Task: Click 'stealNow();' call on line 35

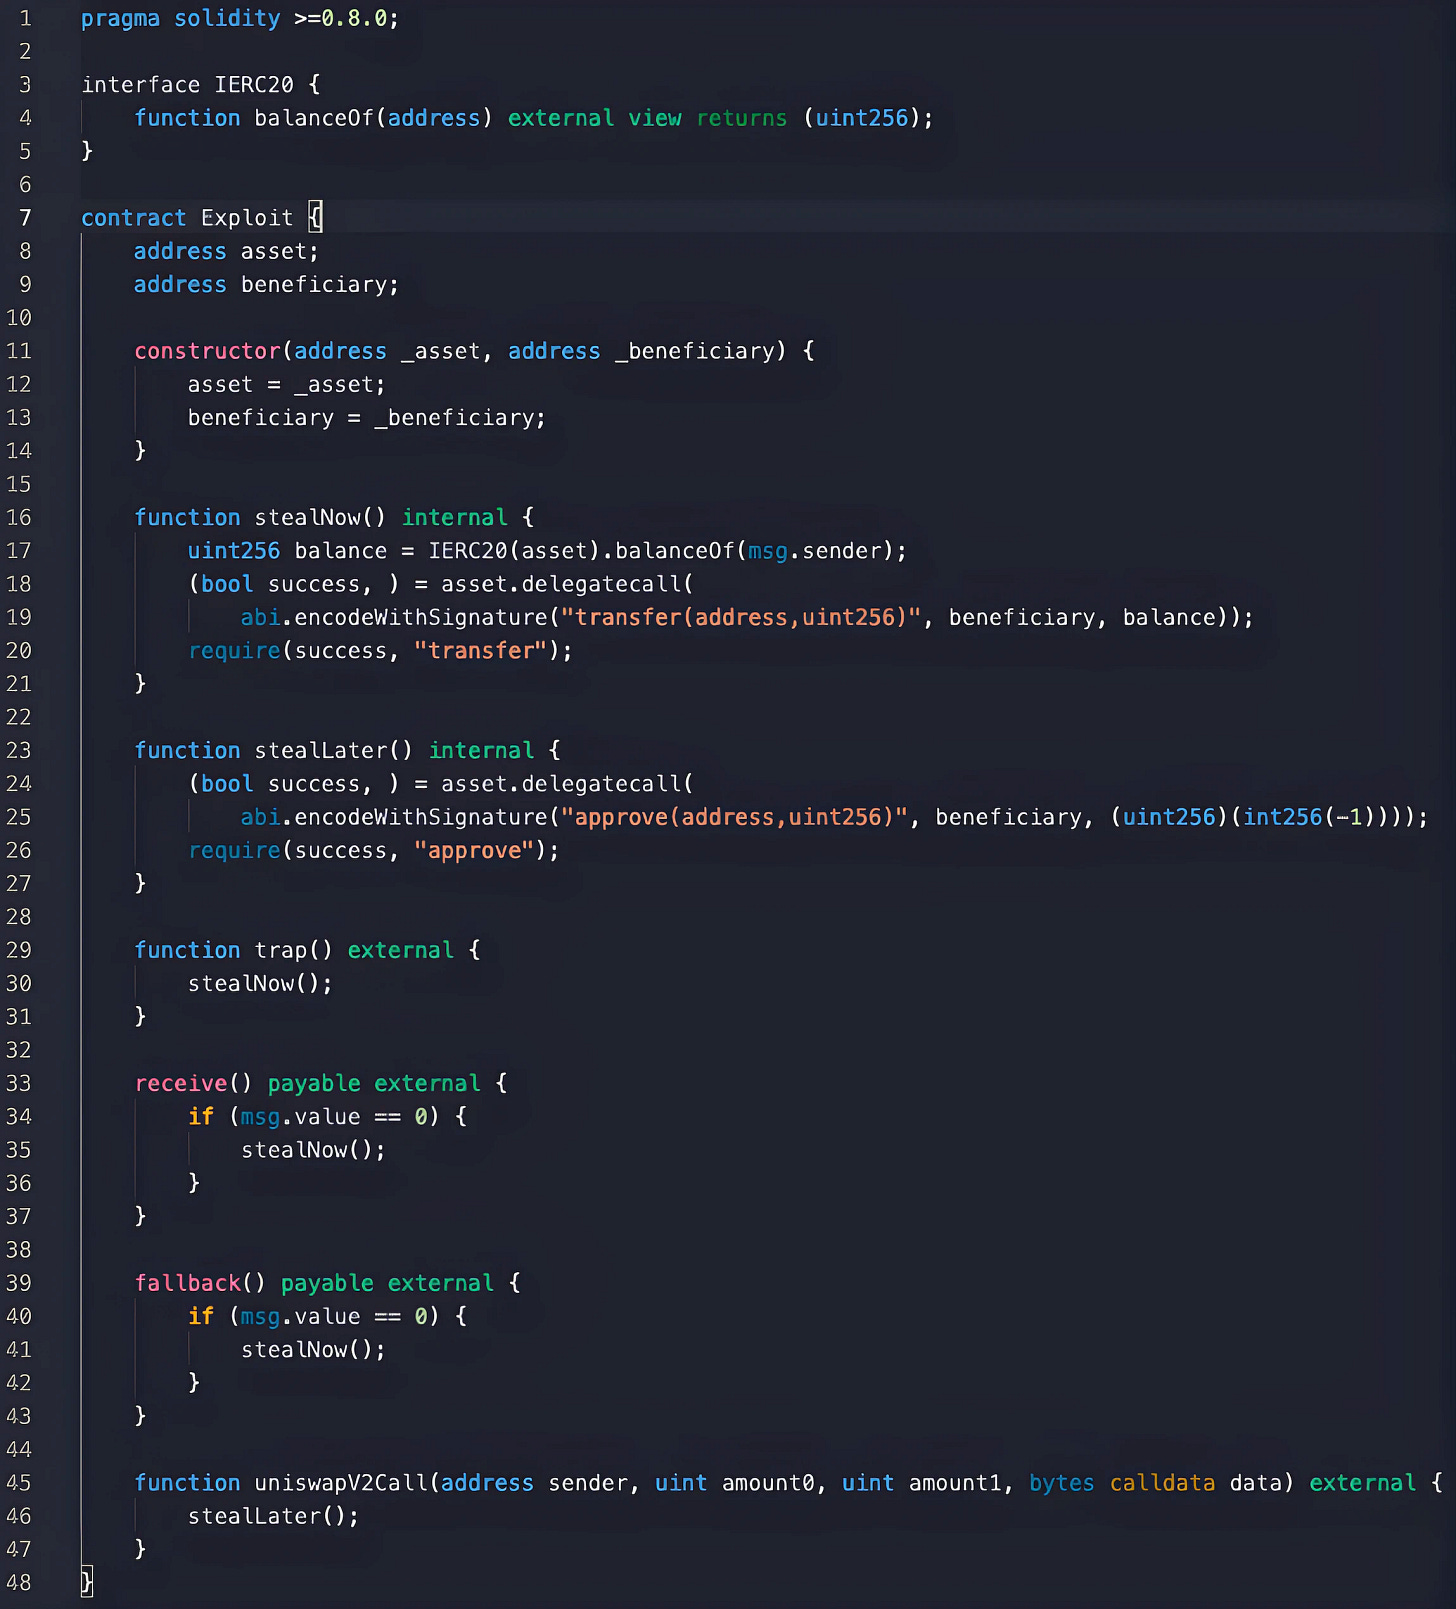Action: 313,1150
